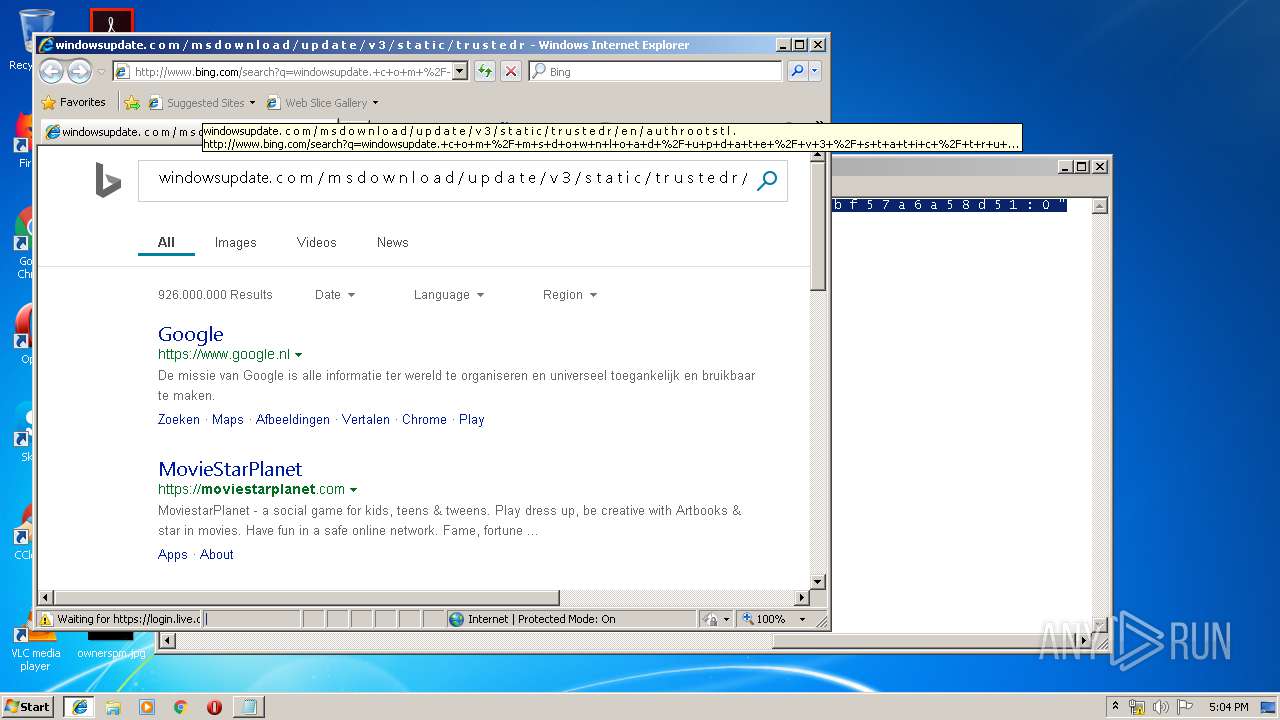Open Windows Explorer folder in taskbar
The width and height of the screenshot is (1280, 720).
(113, 707)
